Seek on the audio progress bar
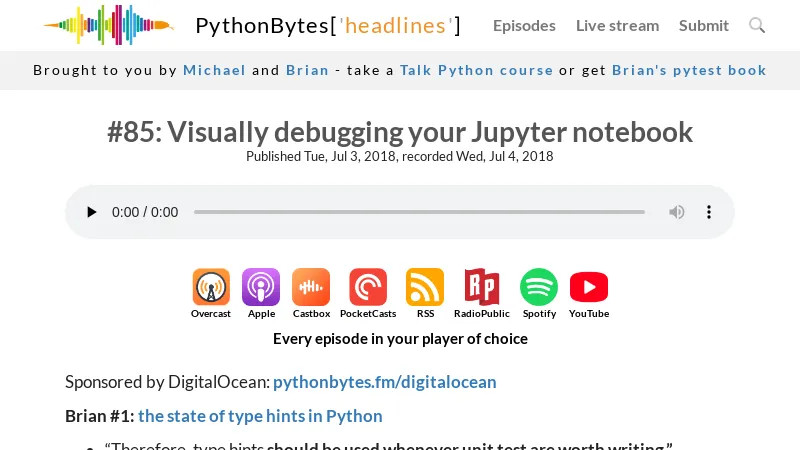Viewport: 800px width, 450px height. pos(419,212)
